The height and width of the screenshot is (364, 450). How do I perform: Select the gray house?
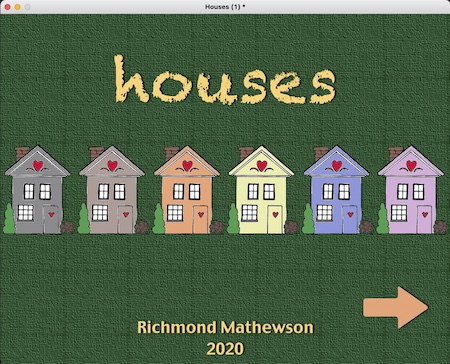(x=37, y=190)
